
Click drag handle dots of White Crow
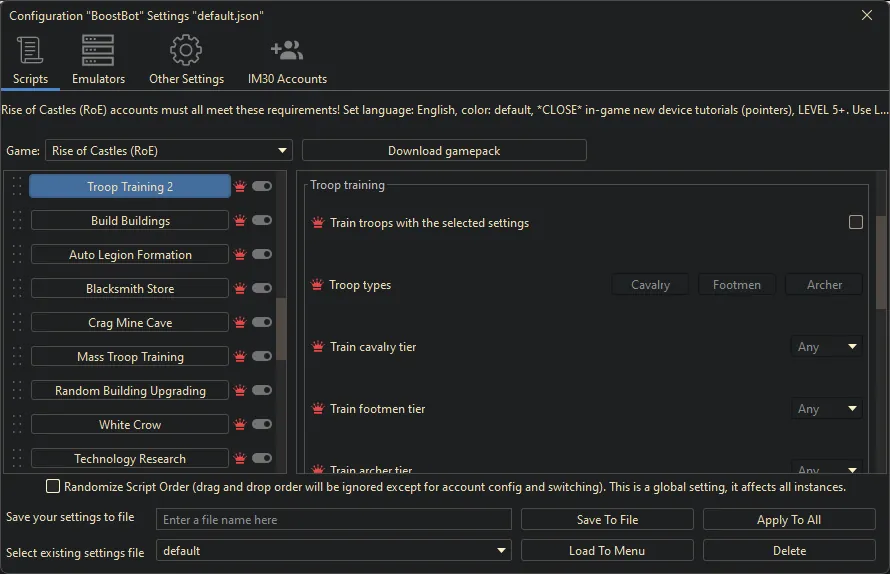17,425
